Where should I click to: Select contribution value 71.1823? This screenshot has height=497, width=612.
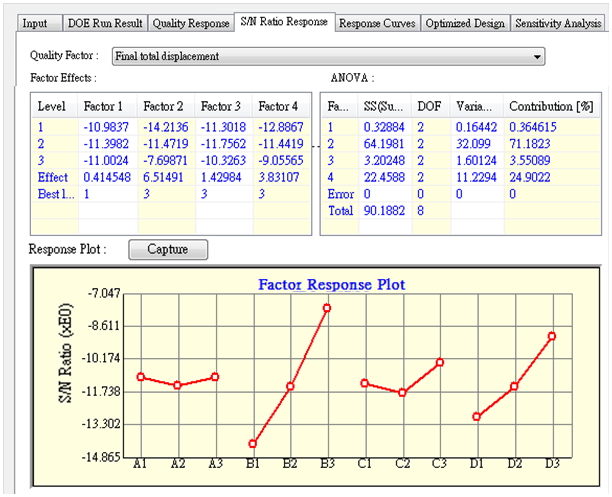click(x=530, y=144)
